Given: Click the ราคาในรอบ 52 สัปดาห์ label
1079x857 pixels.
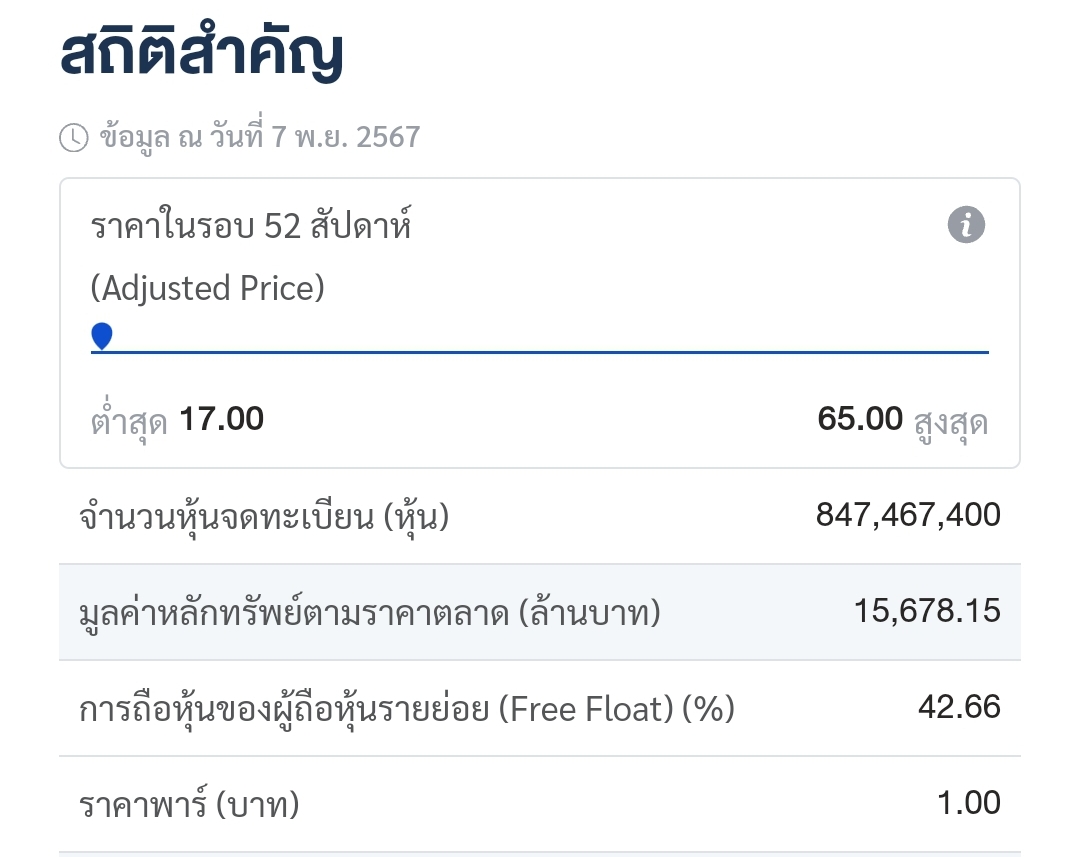Looking at the screenshot, I should pyautogui.click(x=251, y=224).
